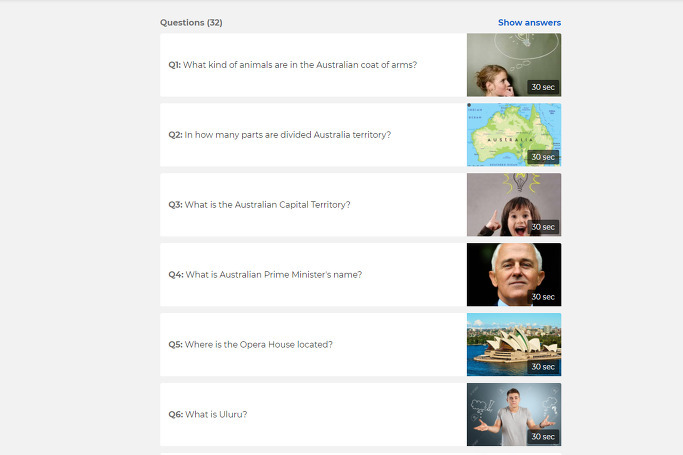Open Q2 about divided Australia territory
Image resolution: width=683 pixels, height=455 pixels.
tap(313, 135)
